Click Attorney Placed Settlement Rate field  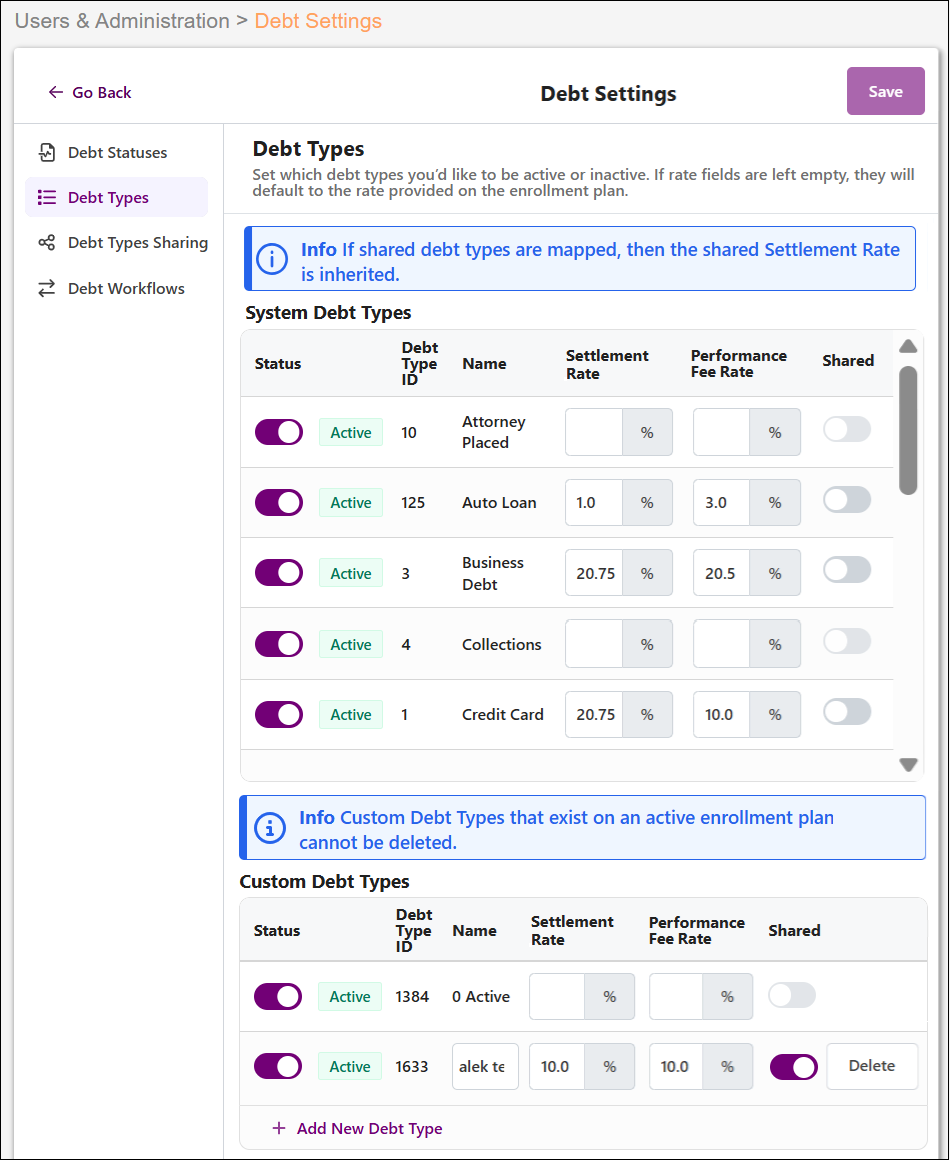point(594,432)
